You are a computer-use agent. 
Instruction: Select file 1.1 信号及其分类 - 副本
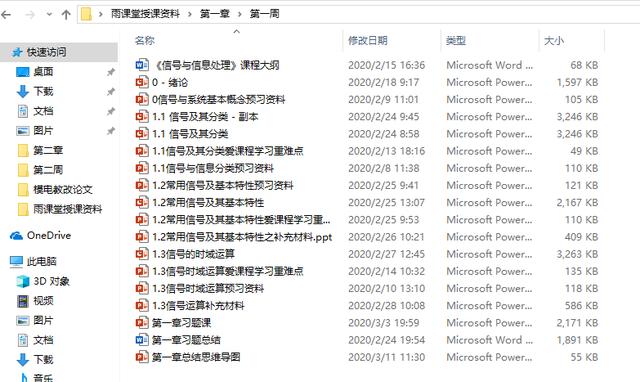[205, 117]
